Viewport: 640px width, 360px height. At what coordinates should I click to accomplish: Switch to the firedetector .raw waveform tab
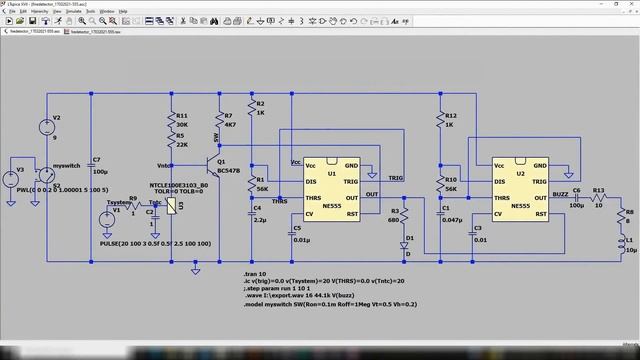tap(92, 31)
